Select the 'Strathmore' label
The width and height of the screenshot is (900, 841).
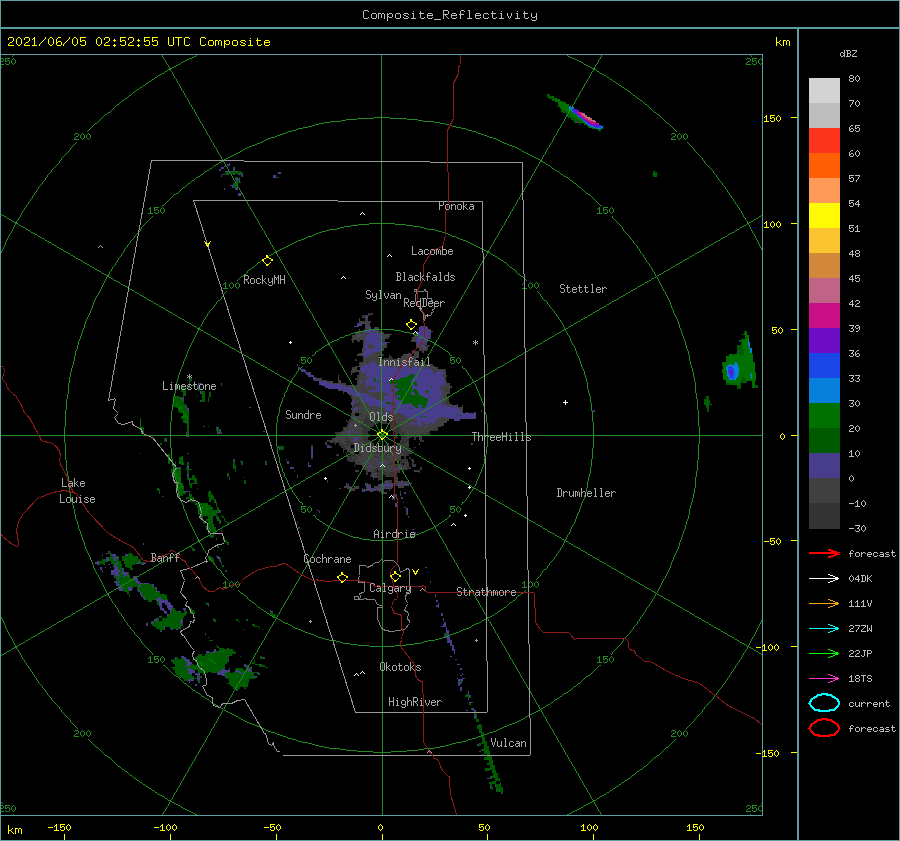(x=486, y=592)
